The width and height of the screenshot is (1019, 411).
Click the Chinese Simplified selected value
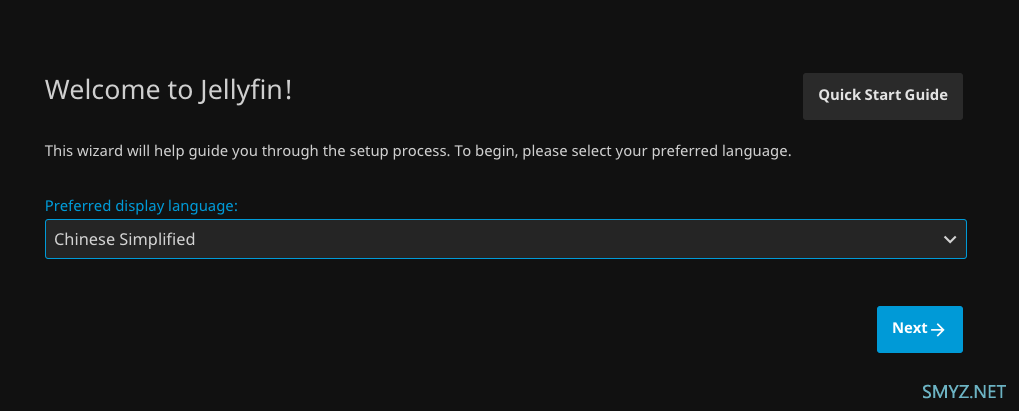tap(125, 239)
